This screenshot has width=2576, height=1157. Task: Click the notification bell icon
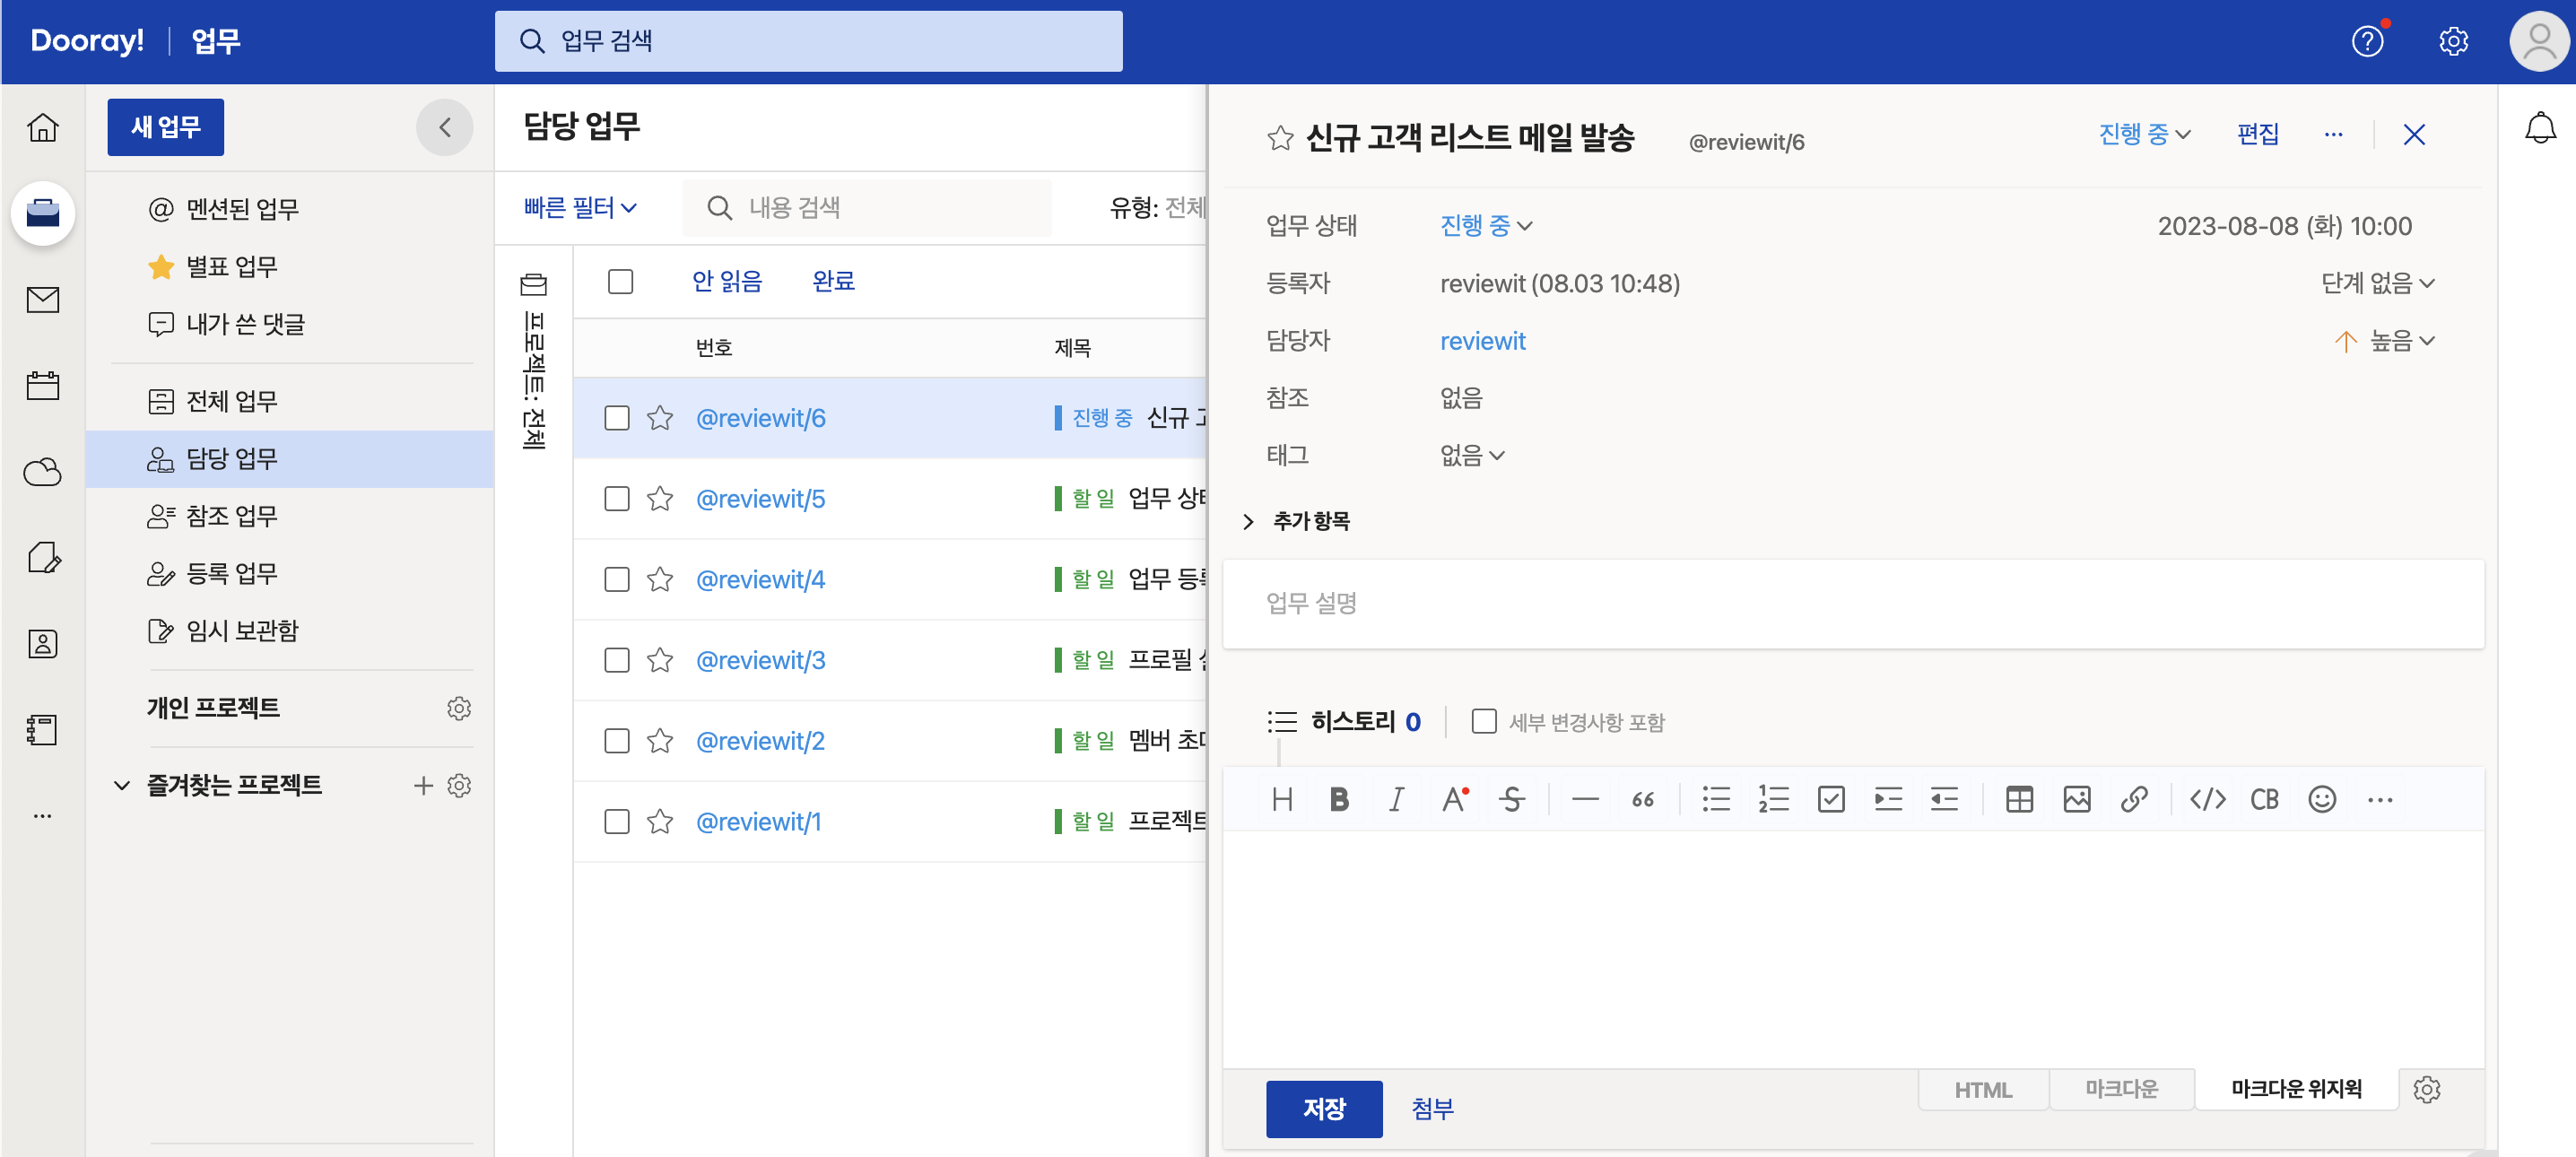(2539, 128)
